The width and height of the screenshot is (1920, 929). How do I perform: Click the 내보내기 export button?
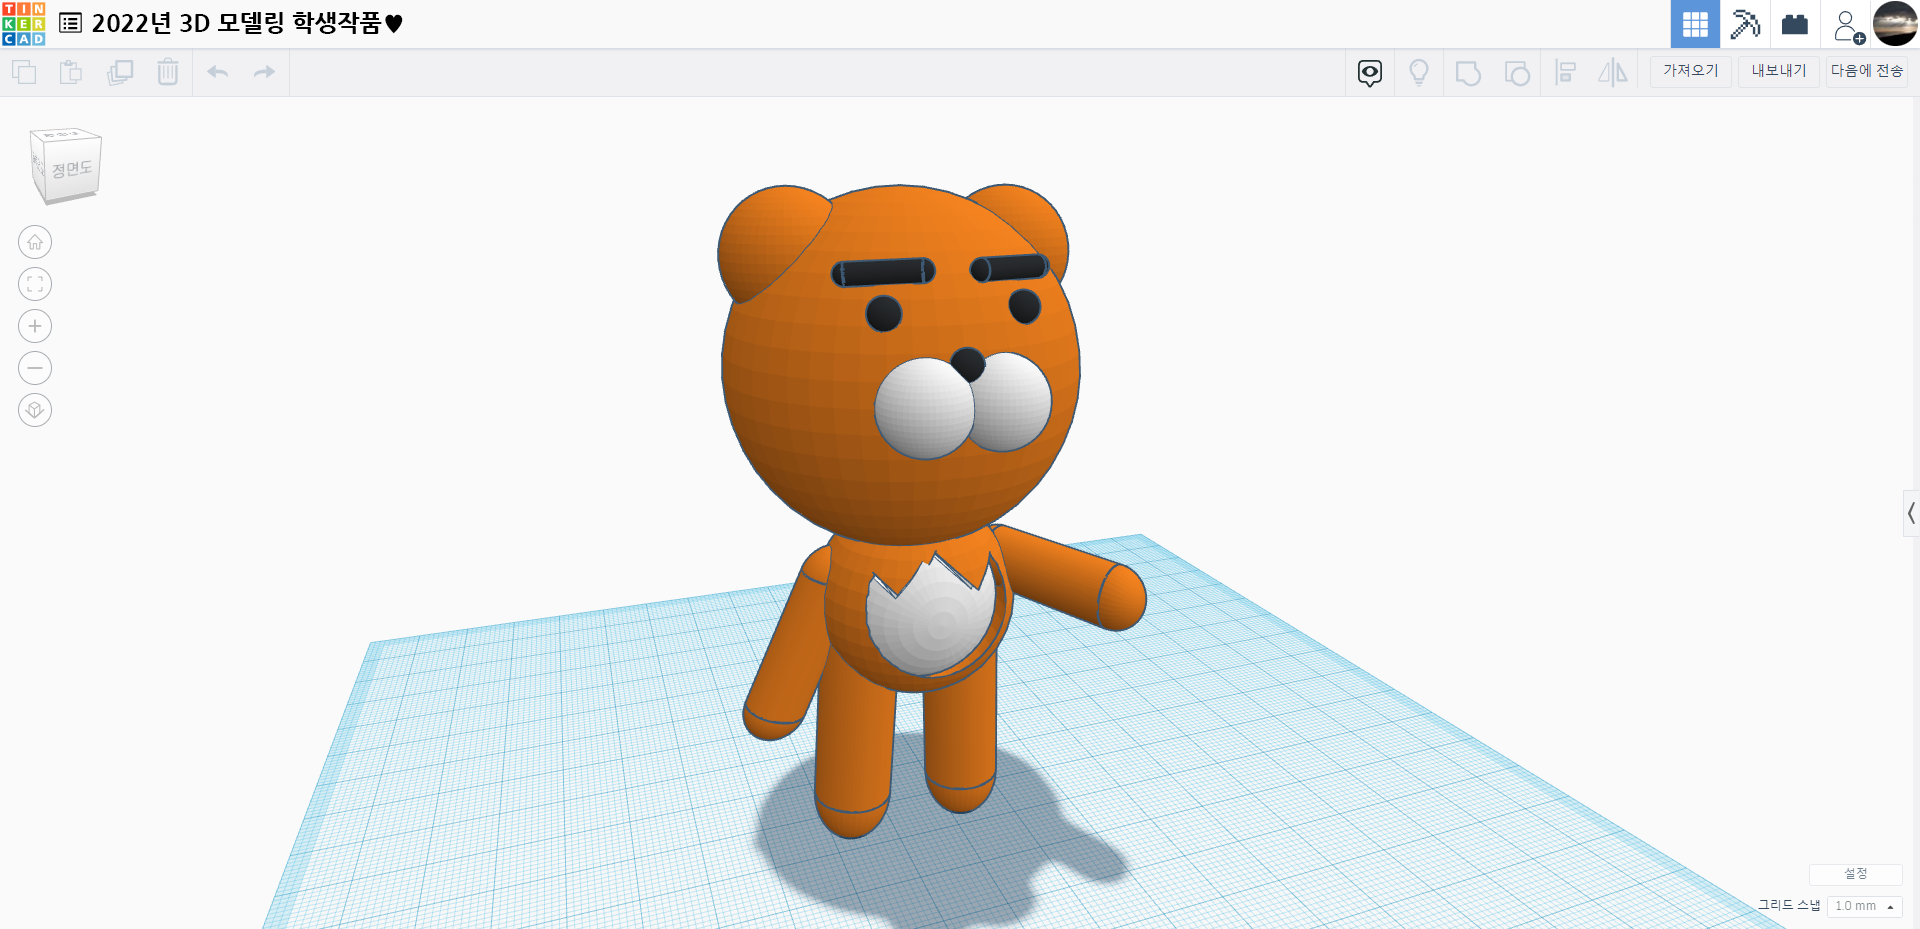pos(1779,71)
